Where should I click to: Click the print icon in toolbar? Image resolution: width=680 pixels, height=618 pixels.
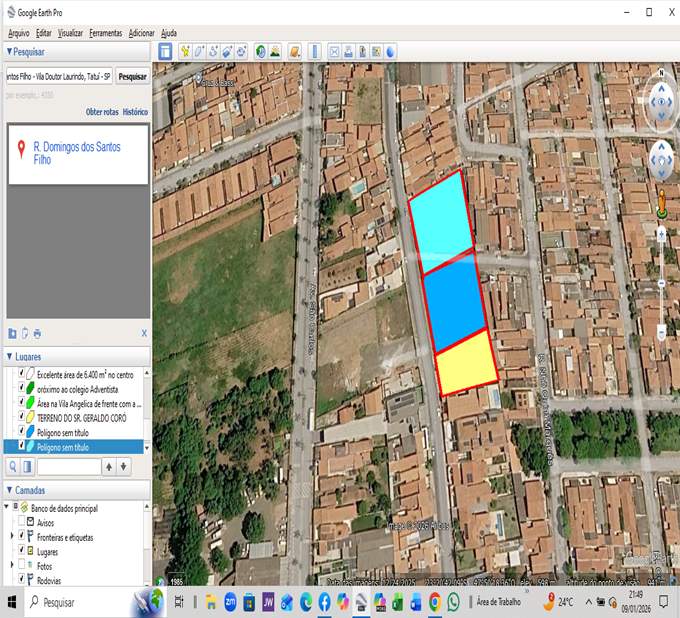coord(348,51)
